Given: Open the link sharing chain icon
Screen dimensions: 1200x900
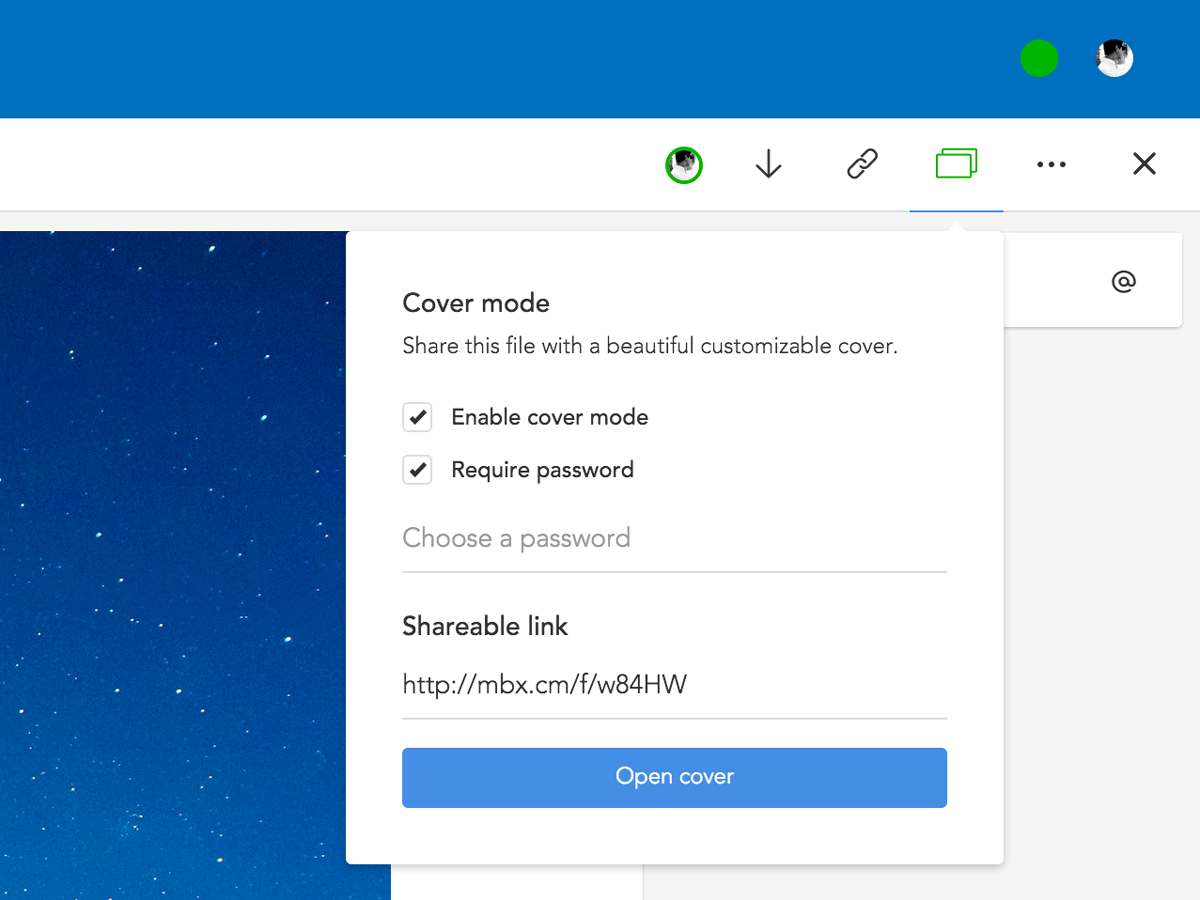Looking at the screenshot, I should [x=862, y=164].
